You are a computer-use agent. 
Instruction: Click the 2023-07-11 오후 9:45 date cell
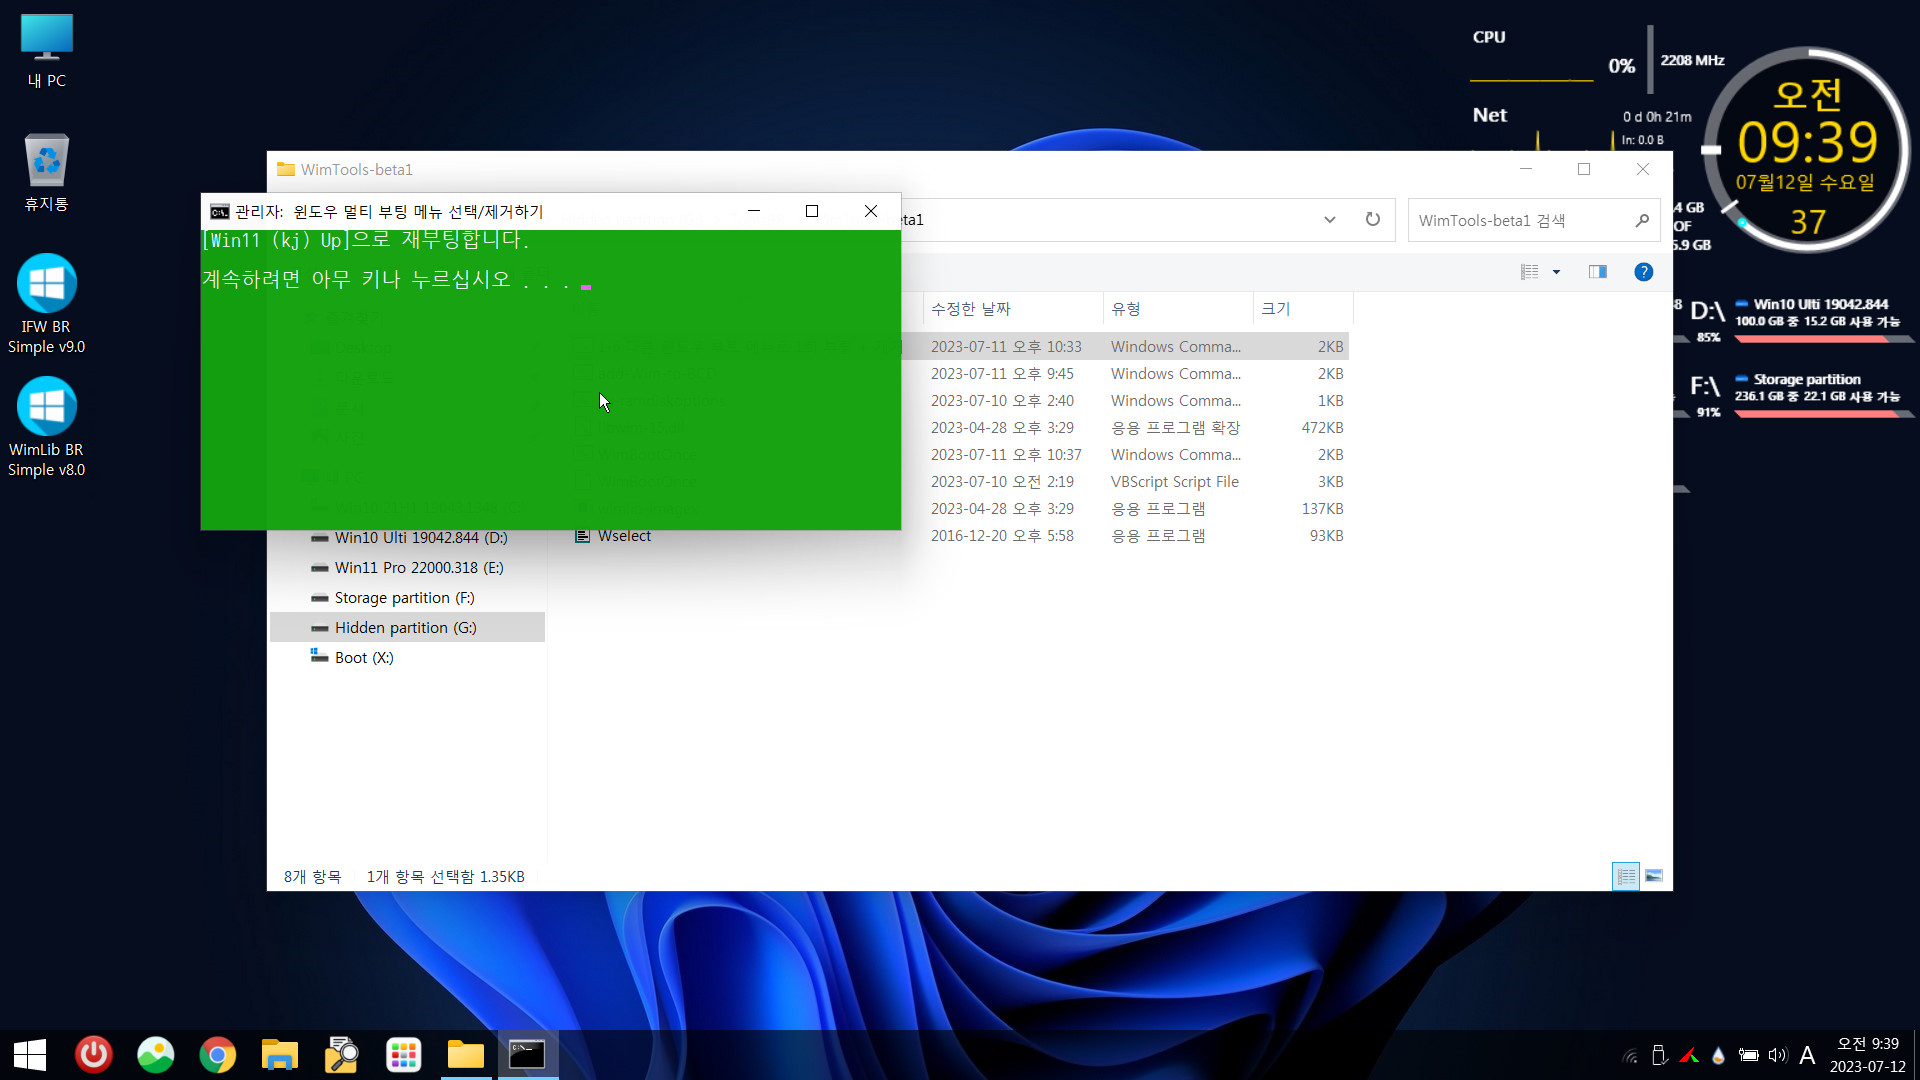point(1002,374)
